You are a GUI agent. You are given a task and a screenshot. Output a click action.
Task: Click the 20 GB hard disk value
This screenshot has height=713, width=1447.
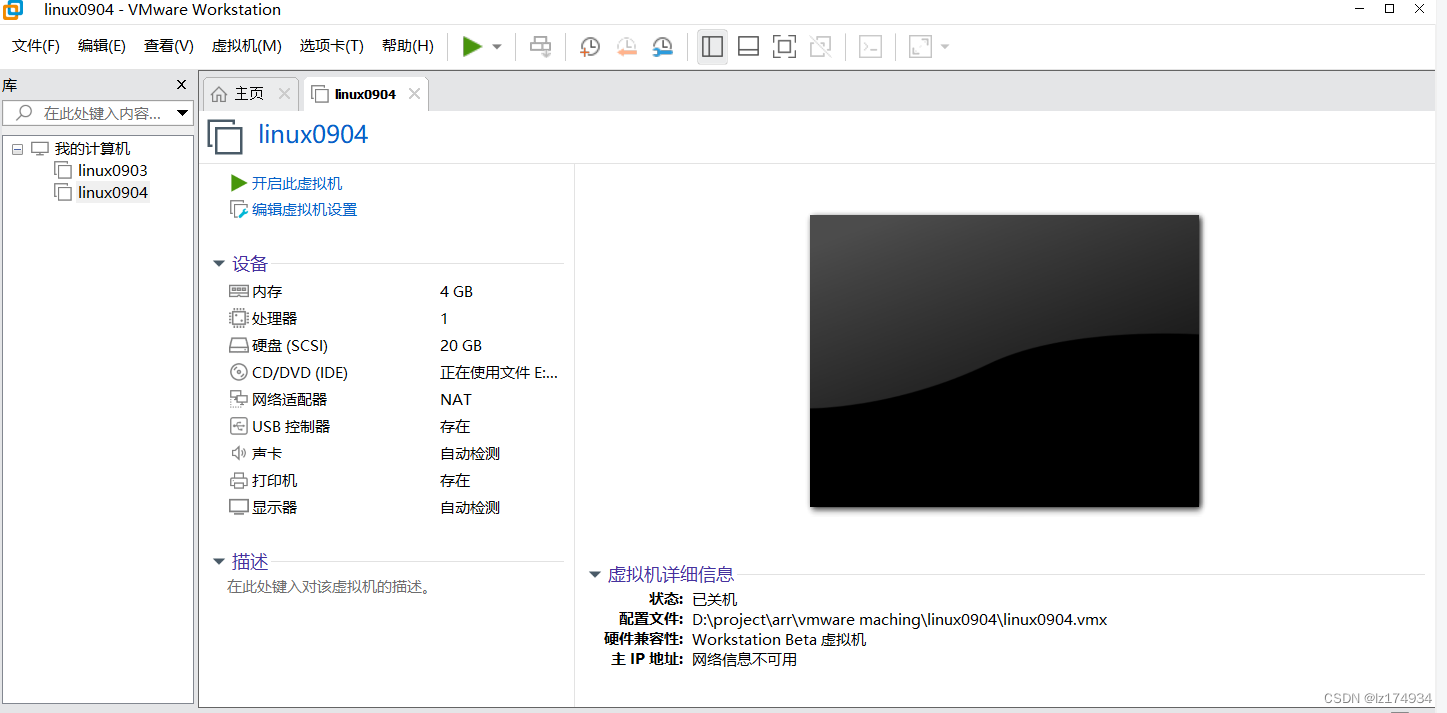[461, 346]
